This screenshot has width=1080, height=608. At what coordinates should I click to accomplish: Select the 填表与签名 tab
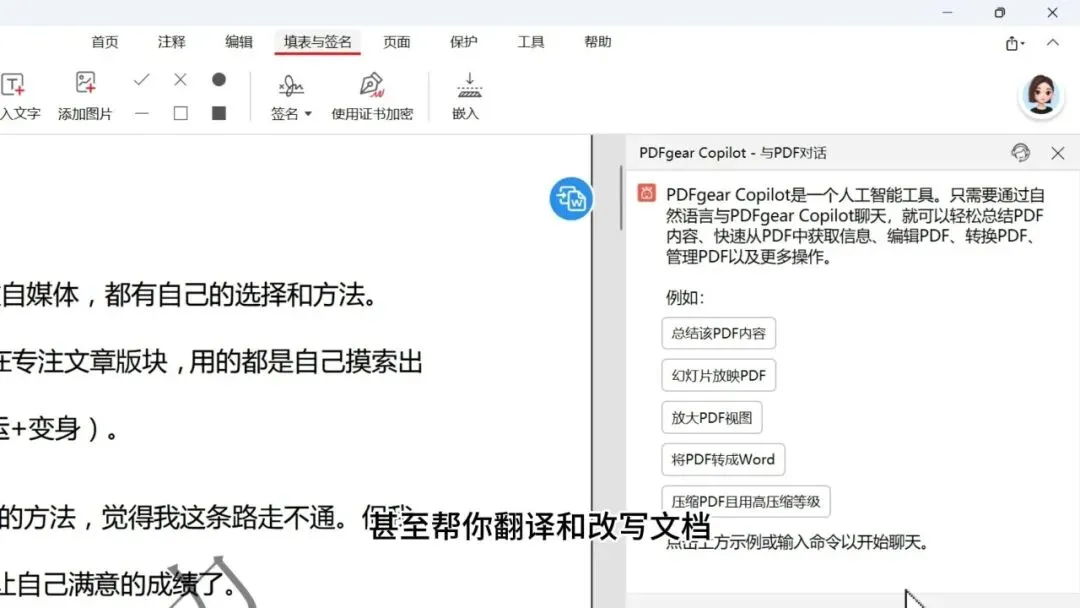click(x=318, y=42)
